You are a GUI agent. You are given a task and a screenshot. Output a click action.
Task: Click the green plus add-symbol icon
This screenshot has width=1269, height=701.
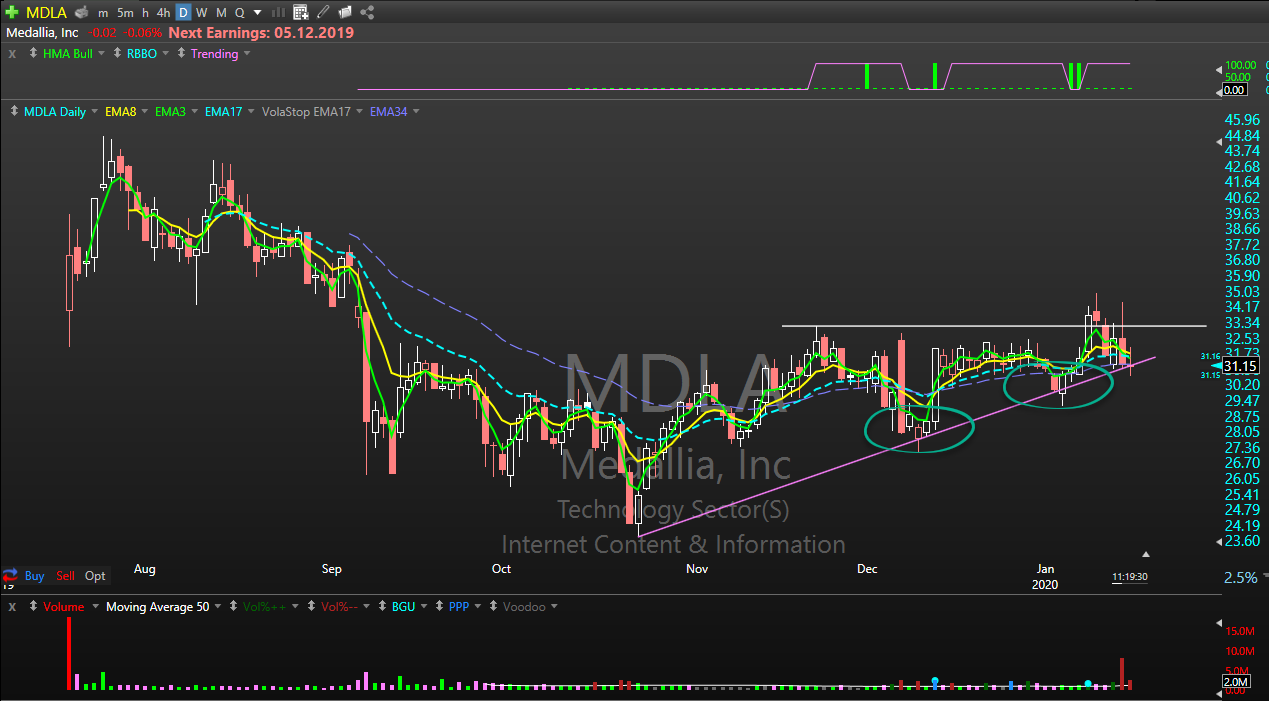[12, 13]
